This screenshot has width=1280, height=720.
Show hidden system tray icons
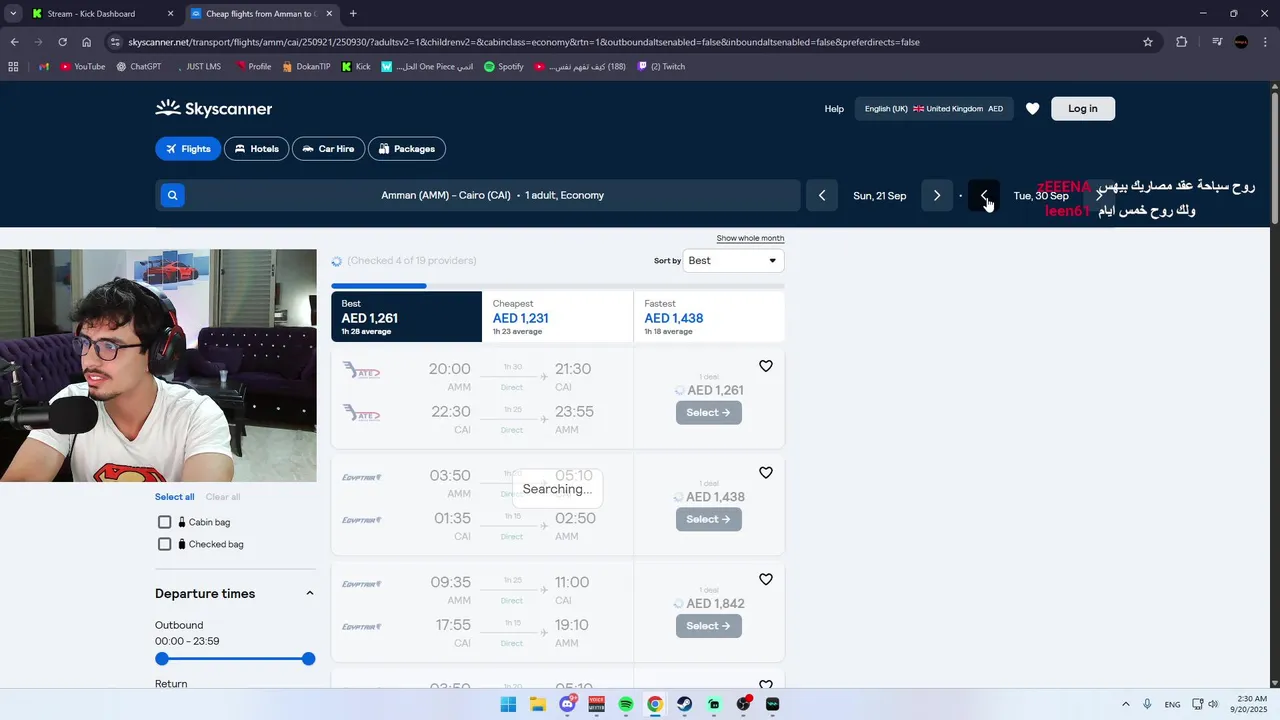1125,704
